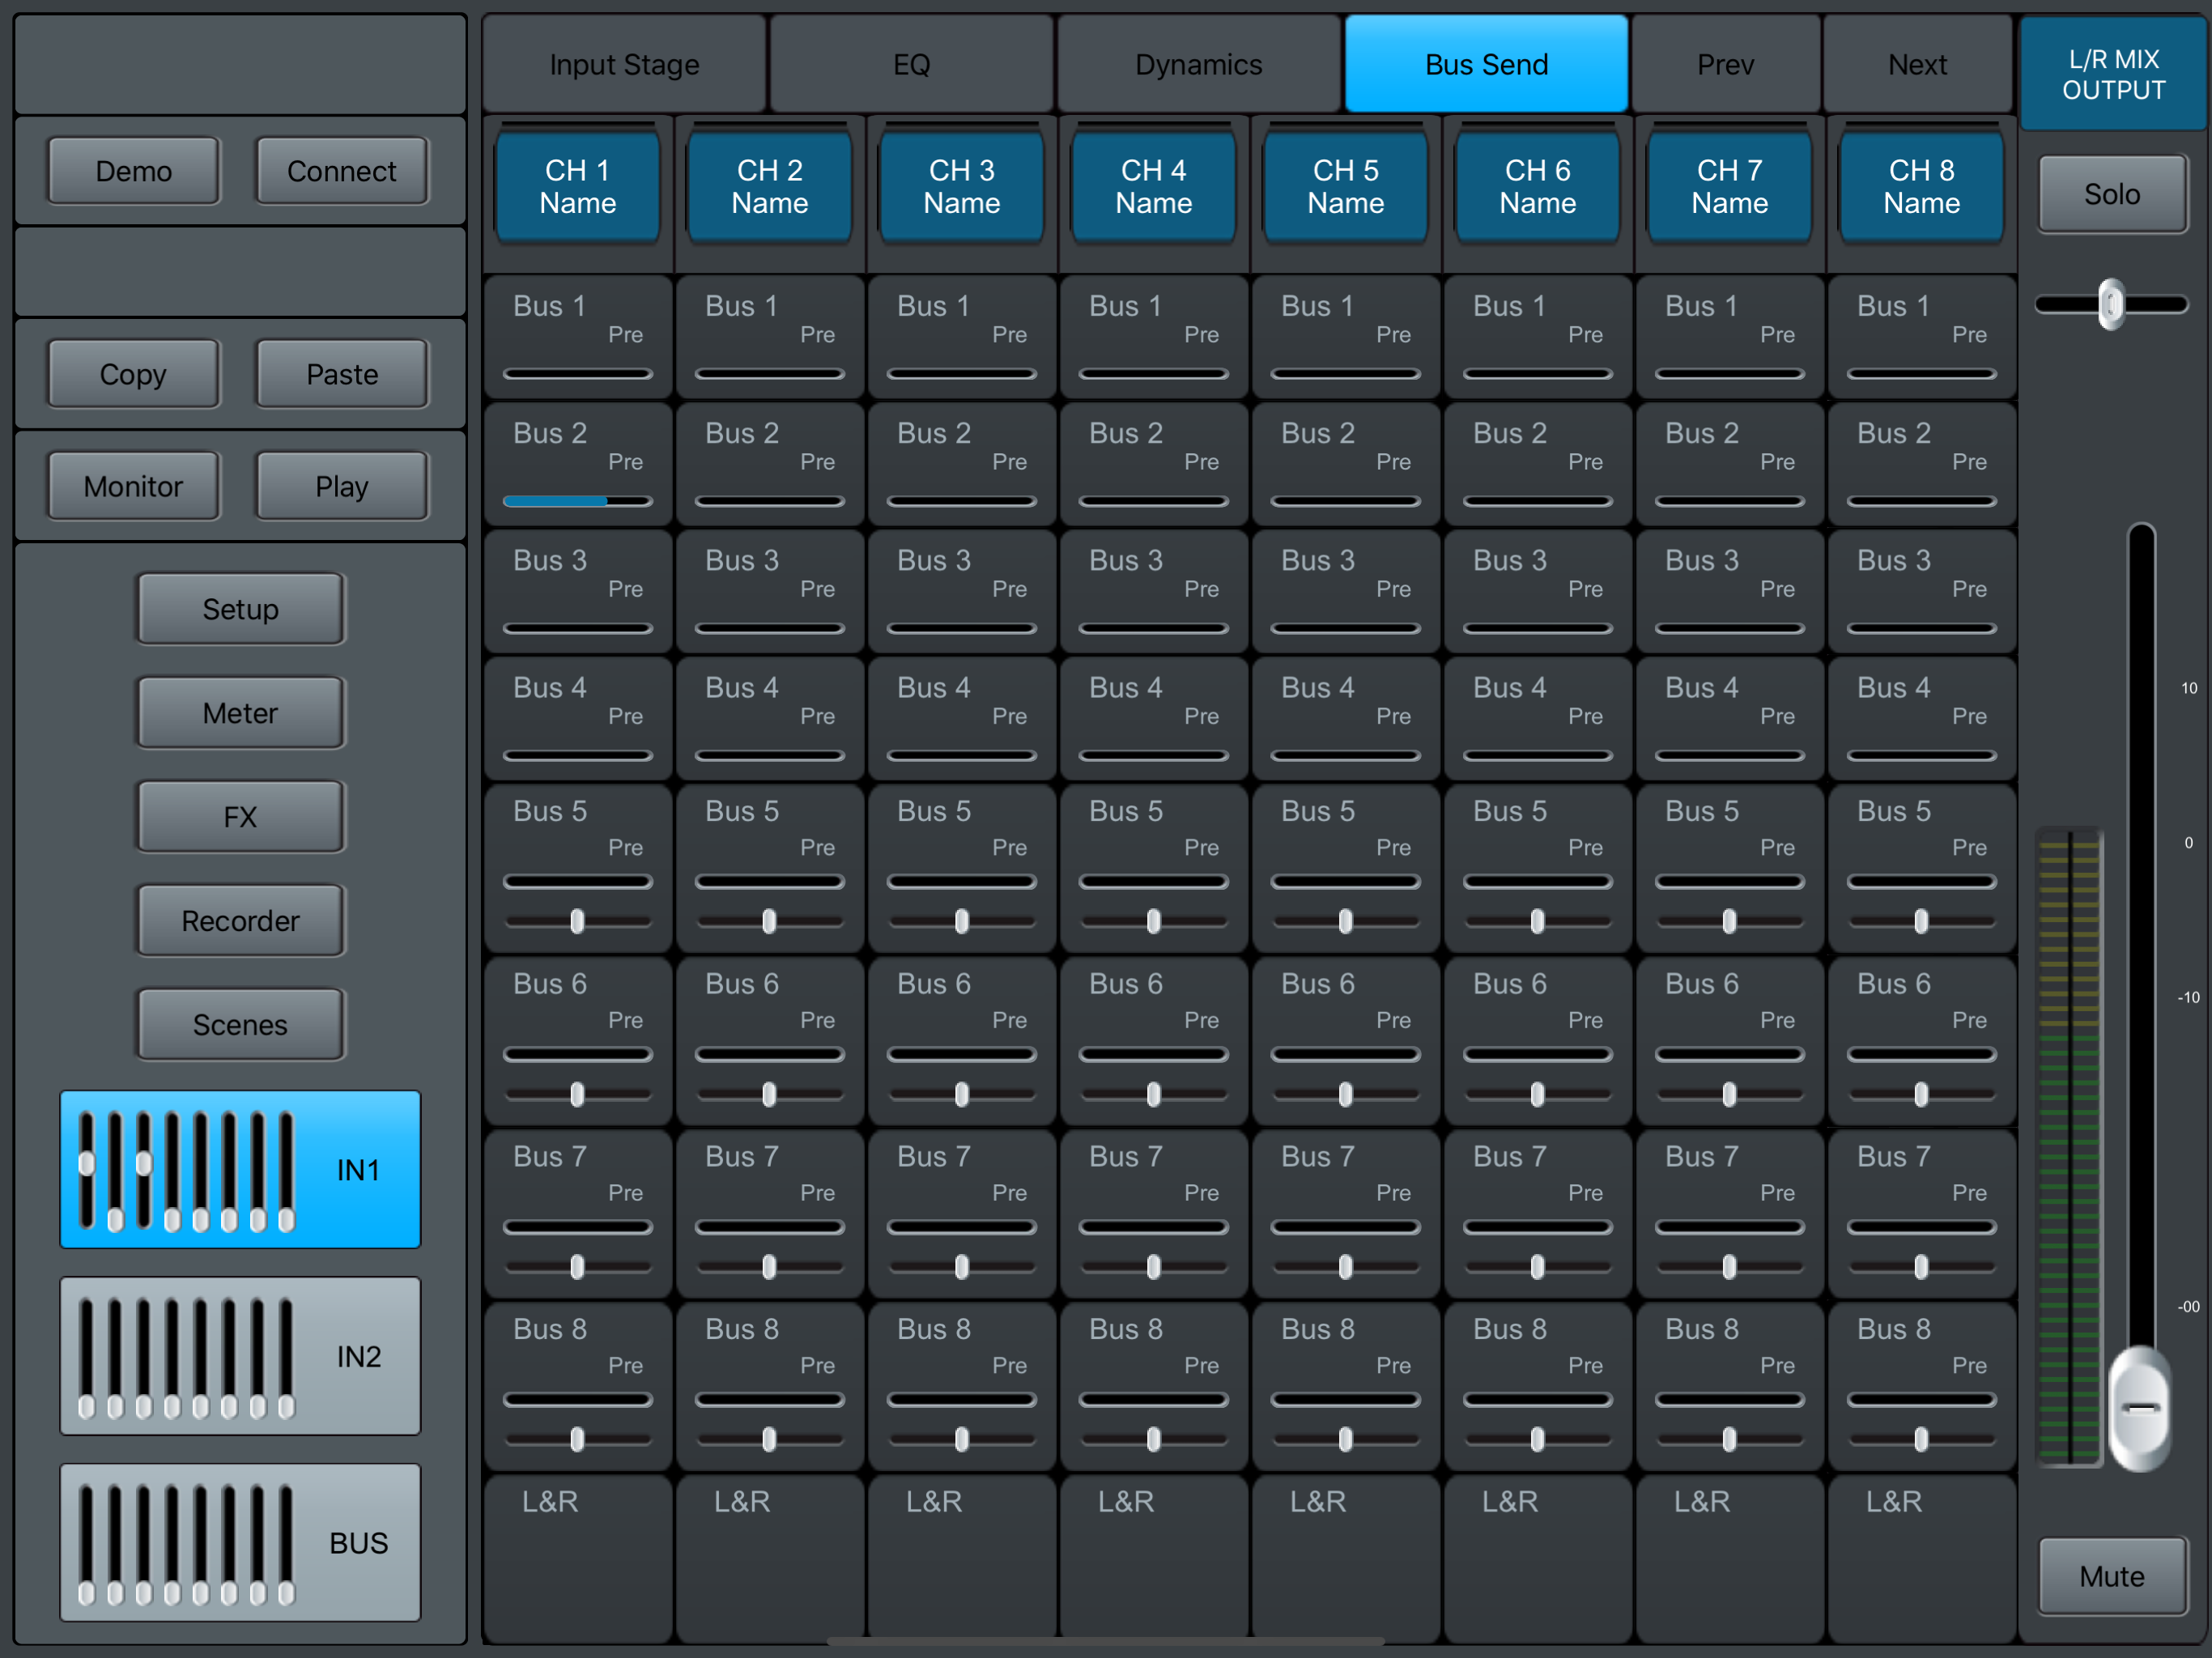
Task: Mute the L/R mix output
Action: click(x=2111, y=1576)
